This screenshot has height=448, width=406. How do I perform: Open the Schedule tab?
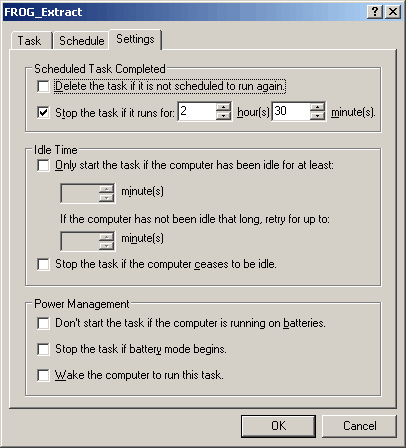81,41
